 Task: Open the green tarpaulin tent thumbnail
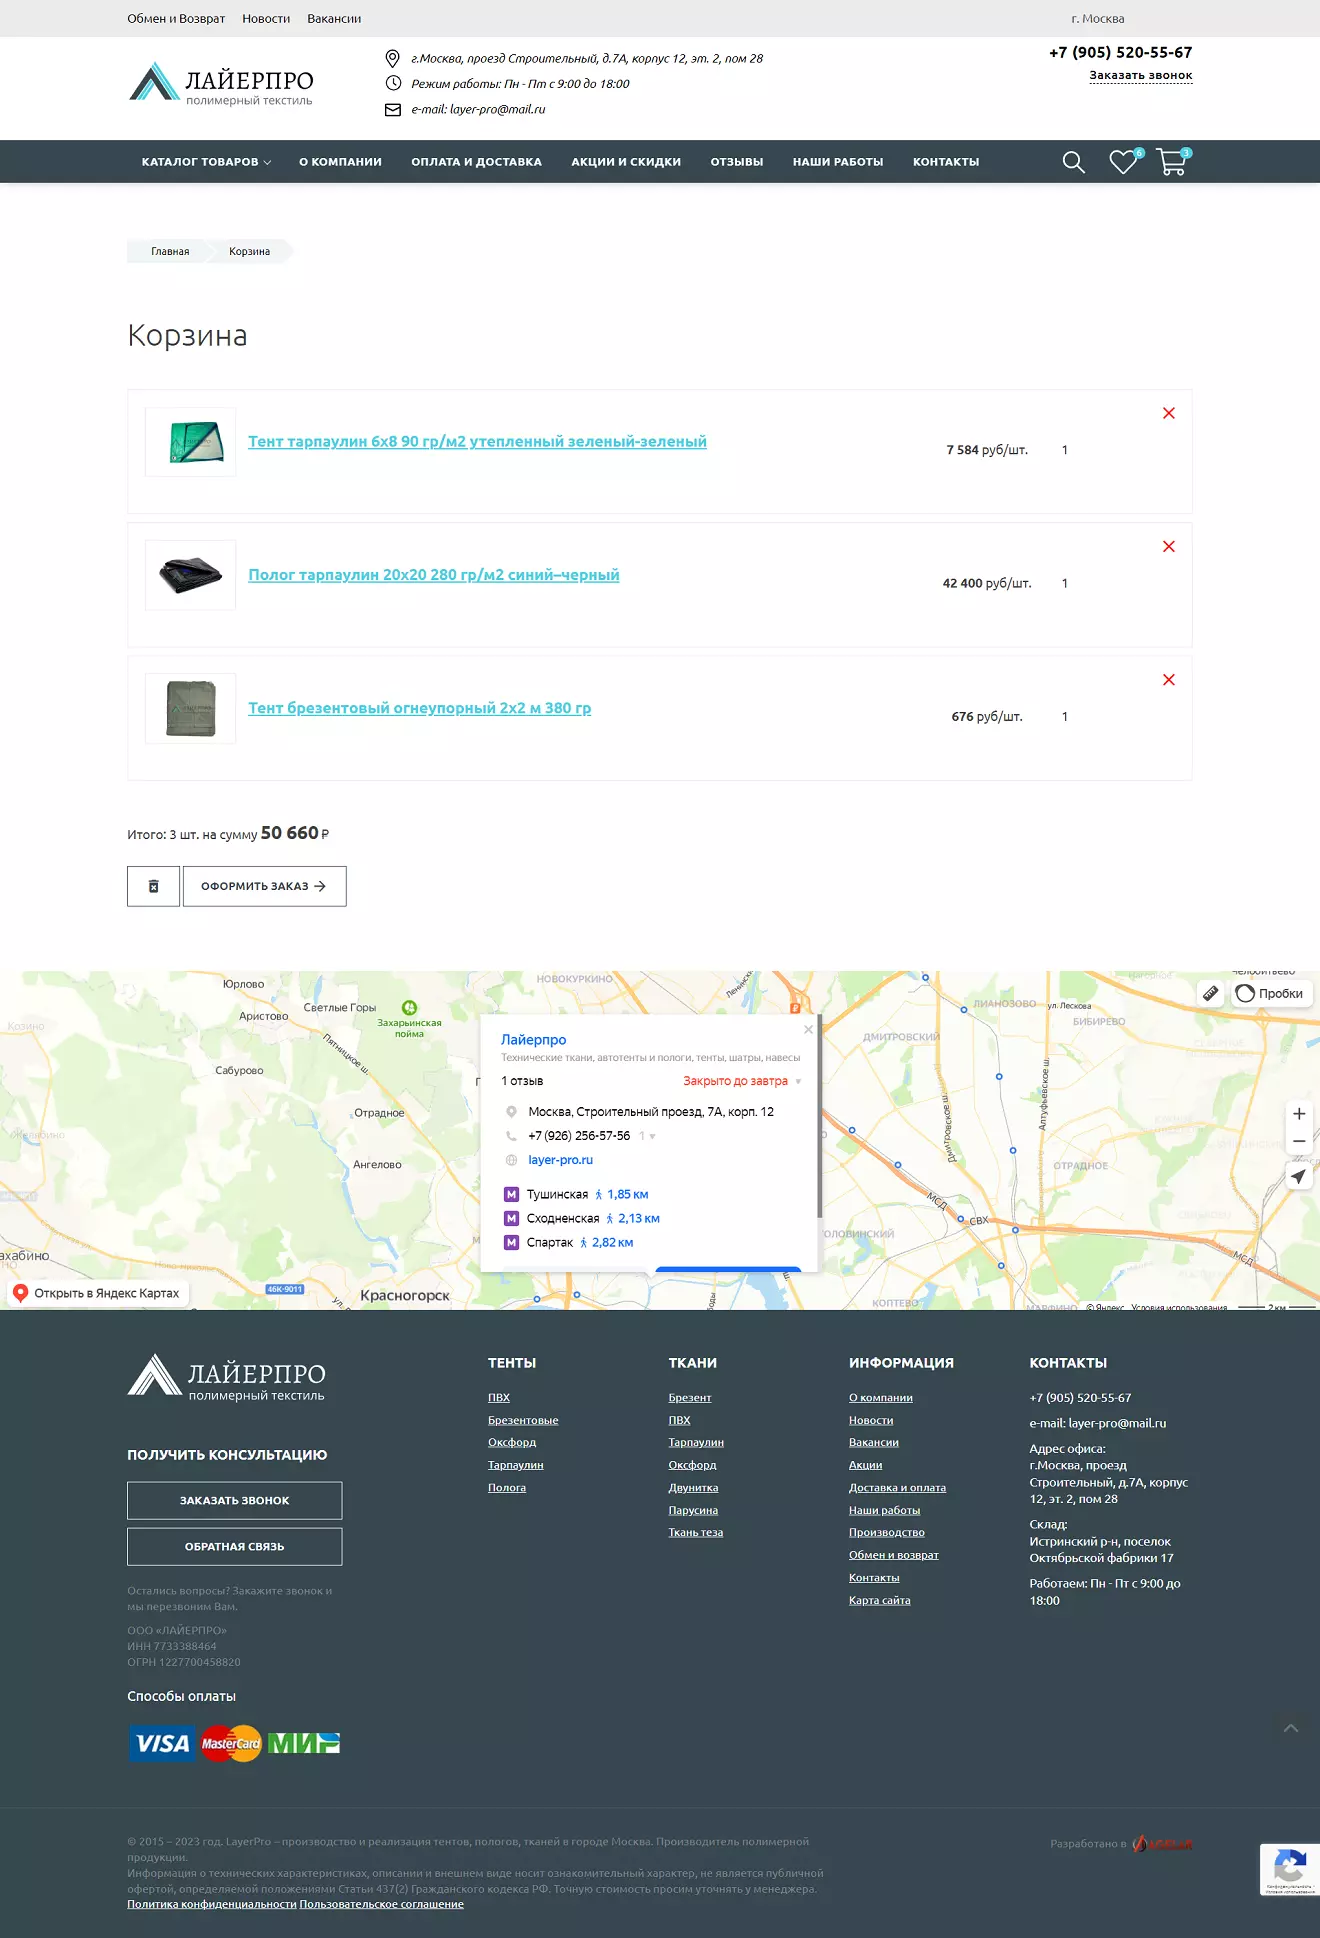[x=190, y=442]
